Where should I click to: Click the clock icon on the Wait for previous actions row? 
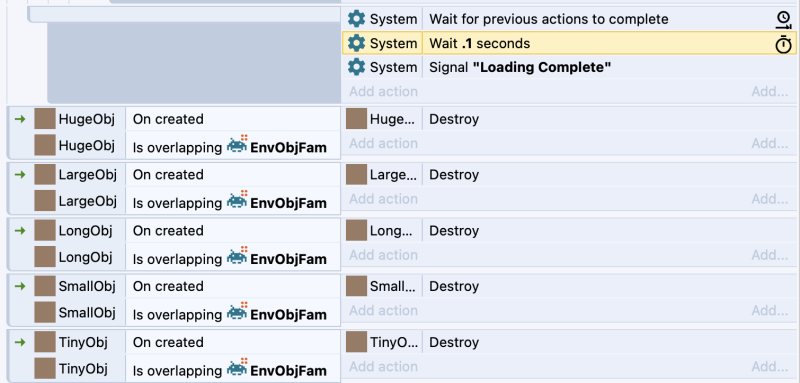(x=783, y=19)
